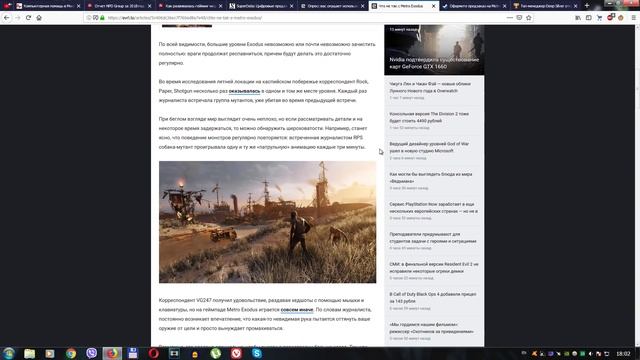
Task: Open the 'совсем иначе' link in the article
Action: [x=297, y=310]
